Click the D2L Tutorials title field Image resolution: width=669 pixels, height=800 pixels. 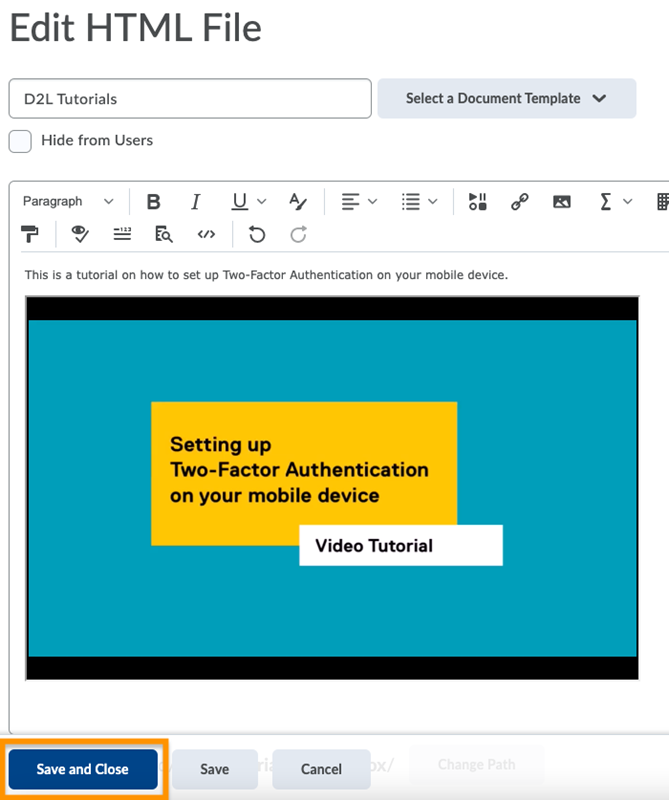(190, 99)
